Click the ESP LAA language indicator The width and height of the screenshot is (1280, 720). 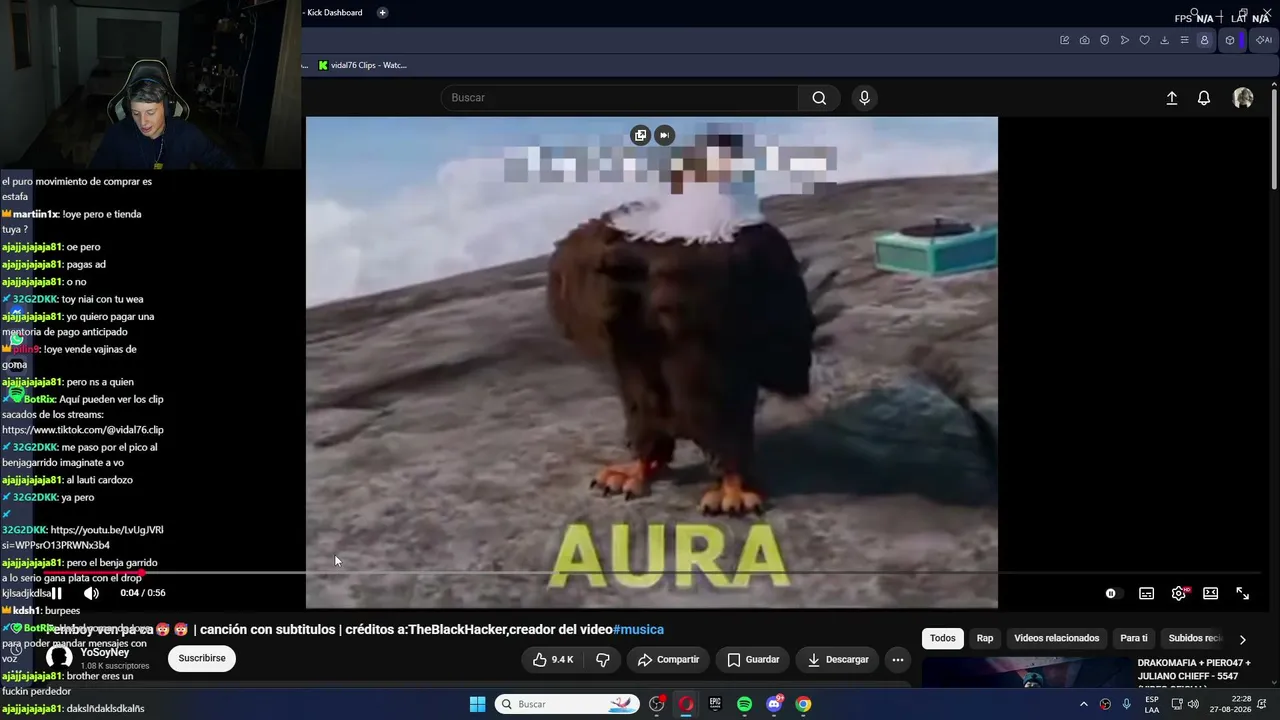coord(1152,704)
